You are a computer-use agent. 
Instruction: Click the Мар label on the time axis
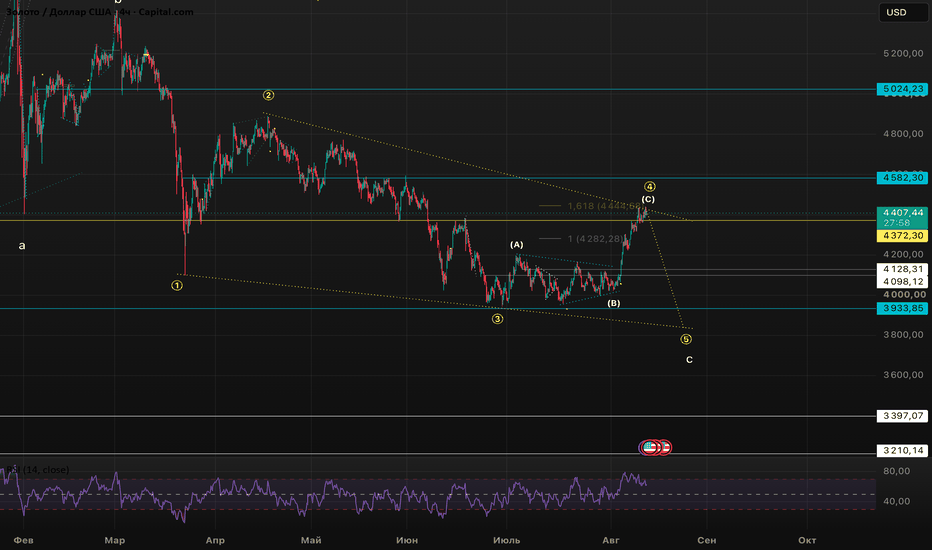coord(115,540)
